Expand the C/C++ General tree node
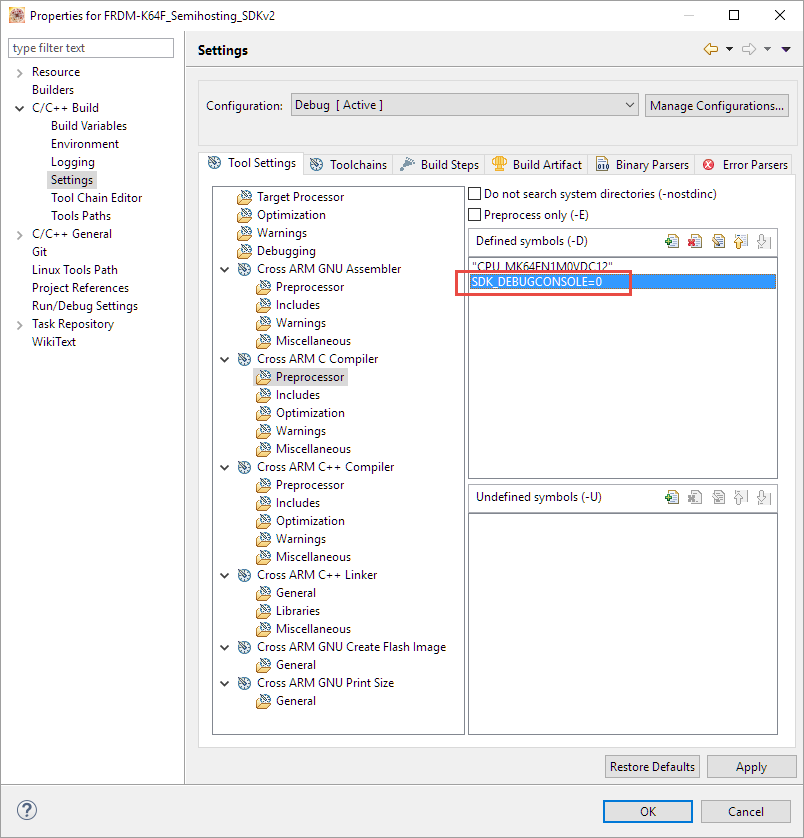The height and width of the screenshot is (838, 804). click(x=20, y=234)
